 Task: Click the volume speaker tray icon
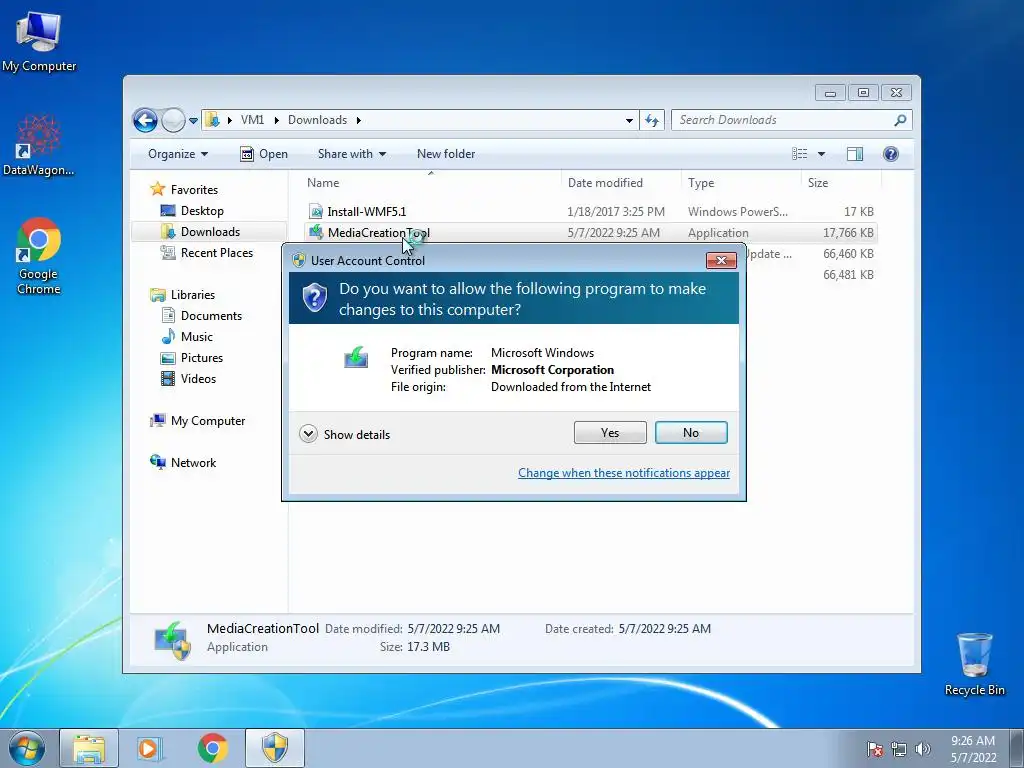tap(922, 749)
